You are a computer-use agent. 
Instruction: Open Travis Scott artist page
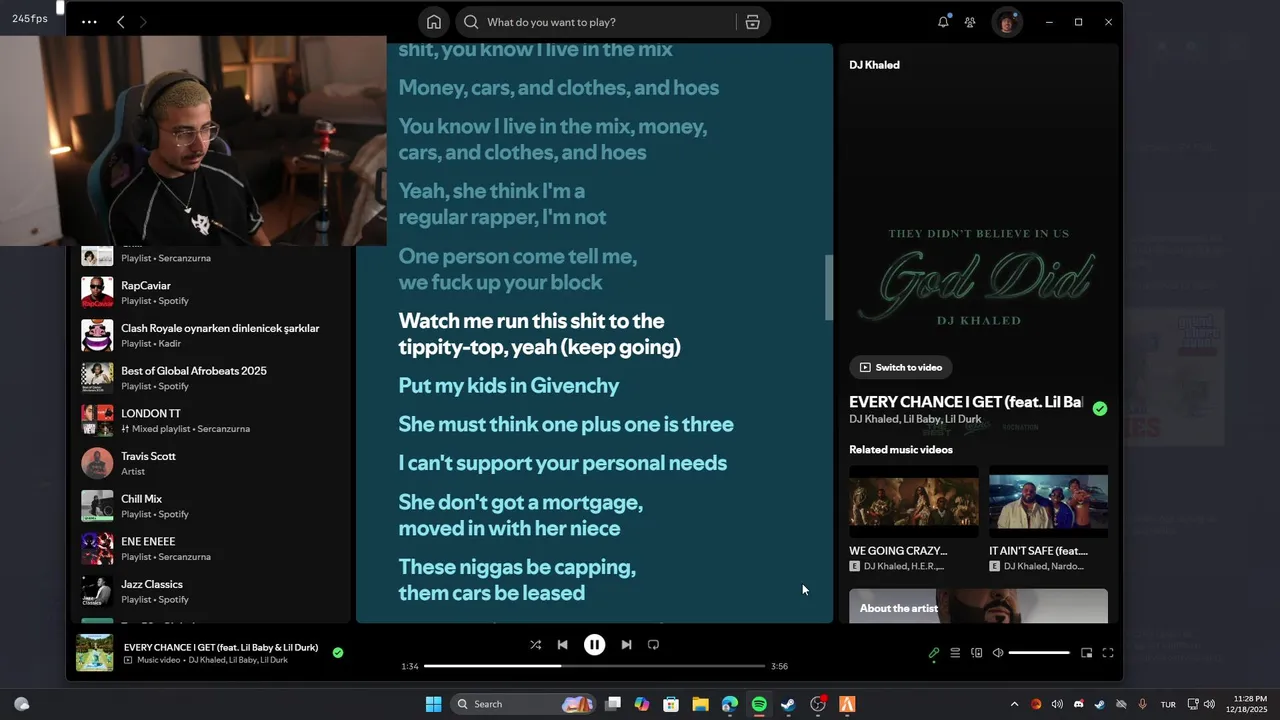(x=210, y=463)
